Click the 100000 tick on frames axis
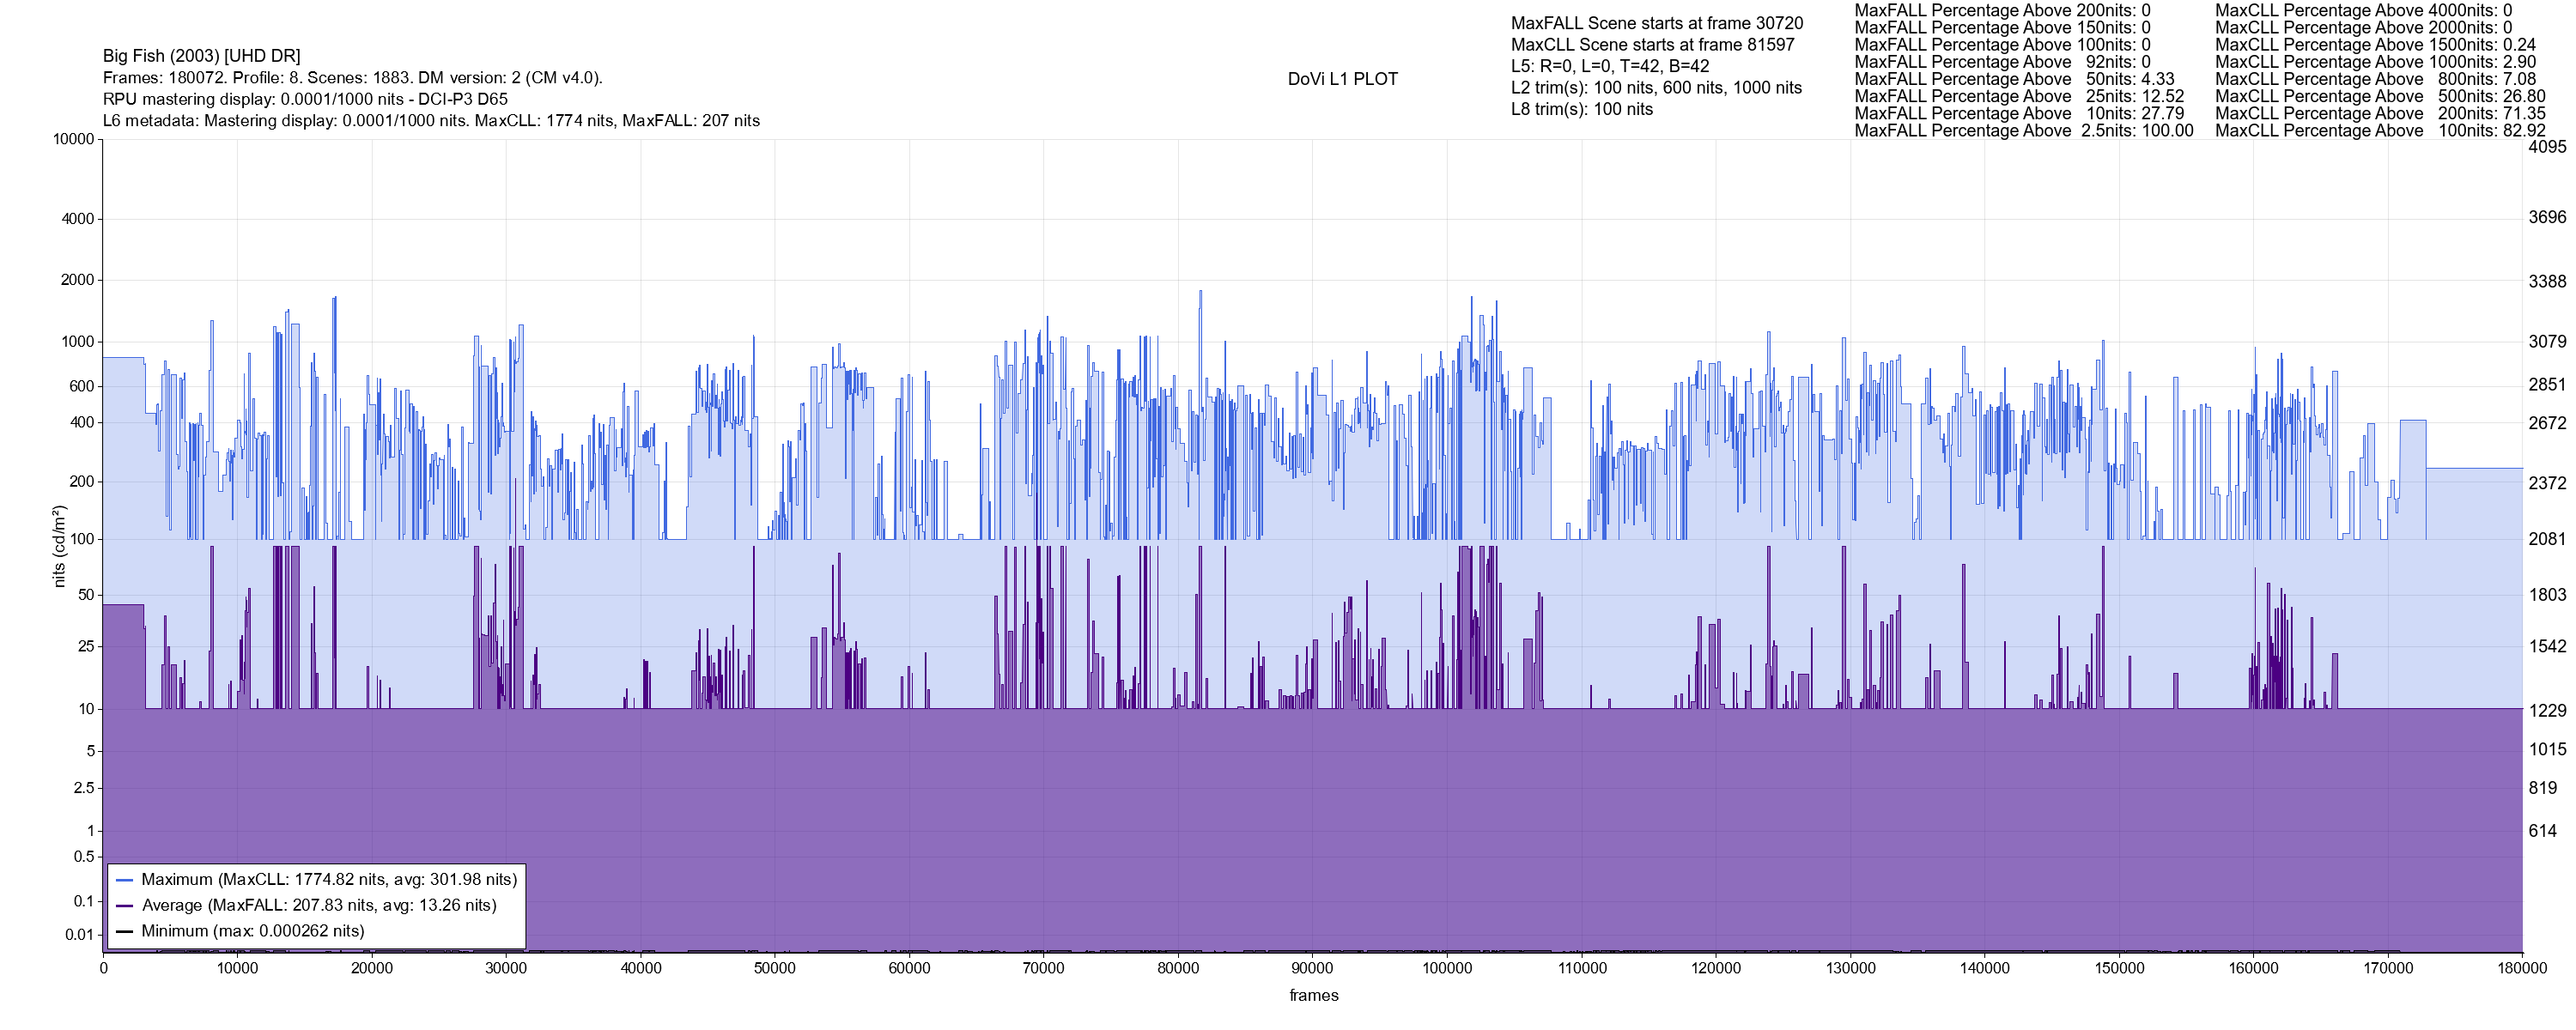The width and height of the screenshot is (2576, 1030). 1447,968
